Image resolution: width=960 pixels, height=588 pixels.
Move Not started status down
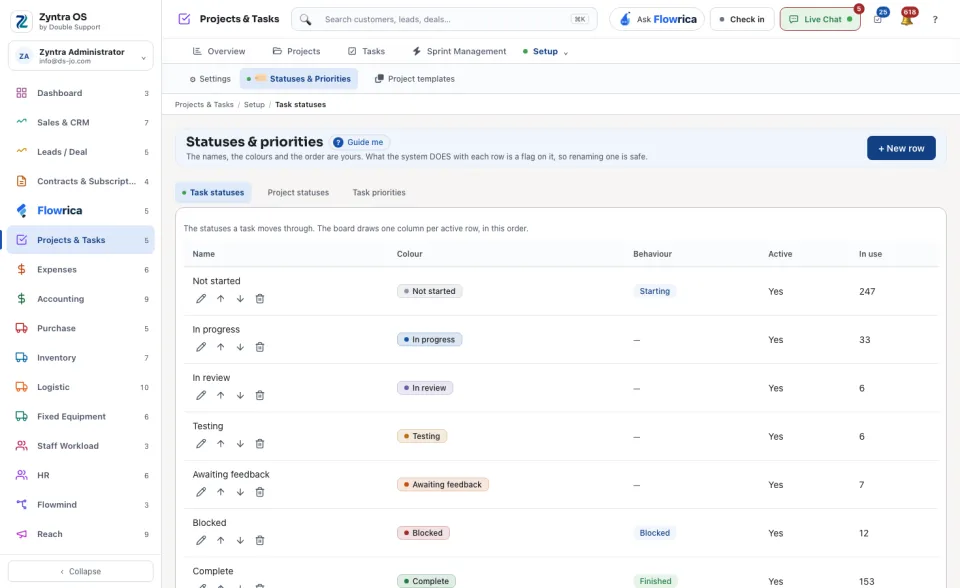coord(240,299)
